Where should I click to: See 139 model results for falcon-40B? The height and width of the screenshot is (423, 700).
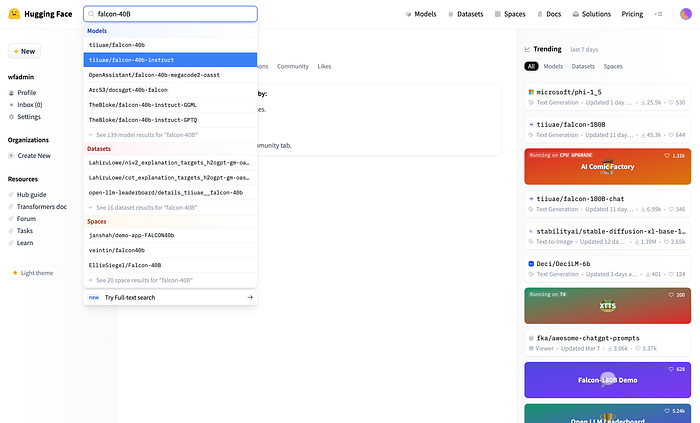pyautogui.click(x=170, y=135)
